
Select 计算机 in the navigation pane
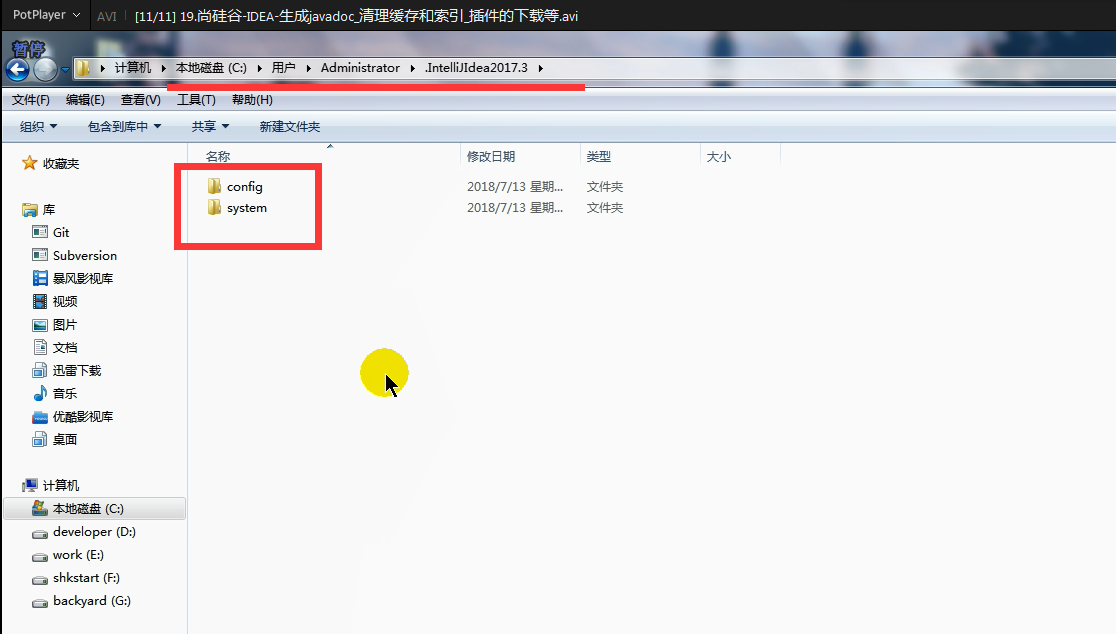(x=60, y=485)
